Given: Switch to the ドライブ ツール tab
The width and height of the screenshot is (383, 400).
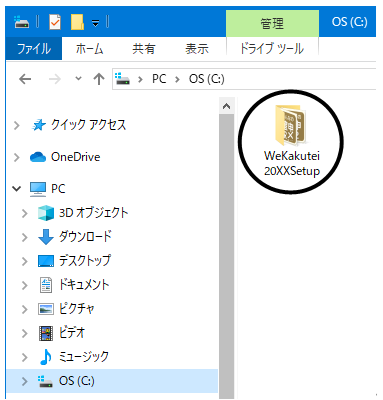Looking at the screenshot, I should 272,49.
